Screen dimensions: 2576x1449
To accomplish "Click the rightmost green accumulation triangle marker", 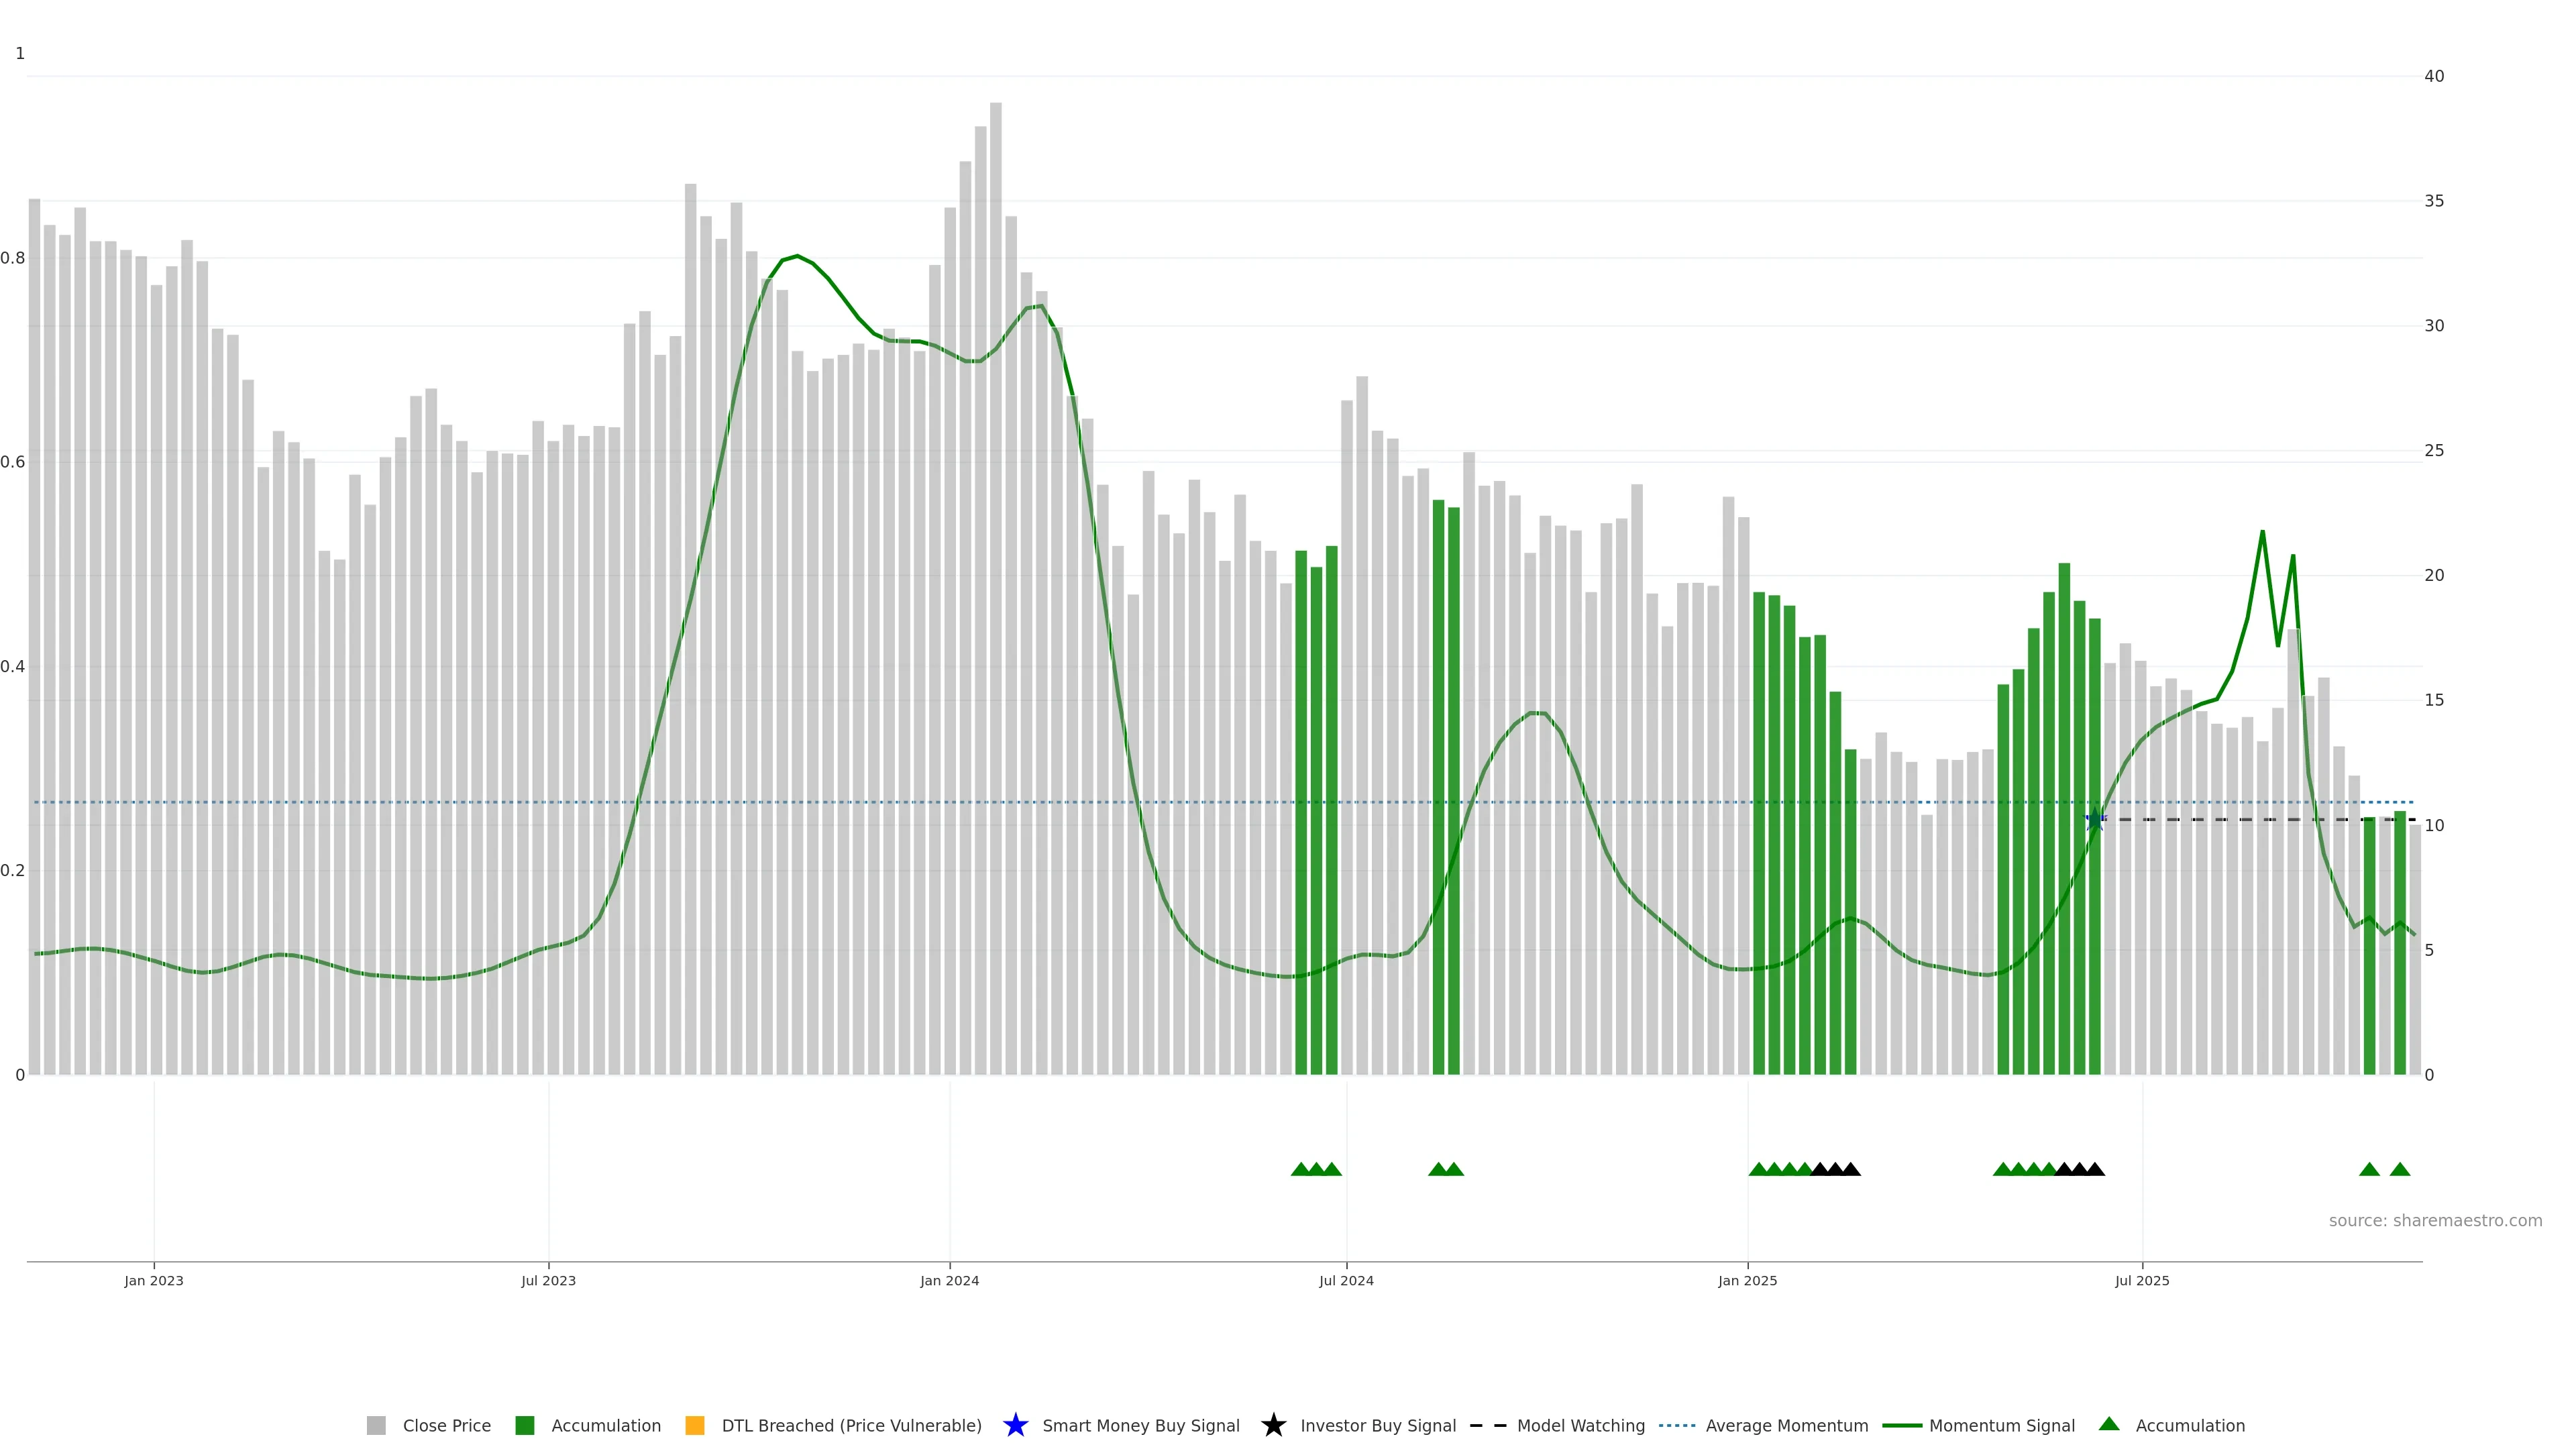I will click(x=2399, y=1169).
